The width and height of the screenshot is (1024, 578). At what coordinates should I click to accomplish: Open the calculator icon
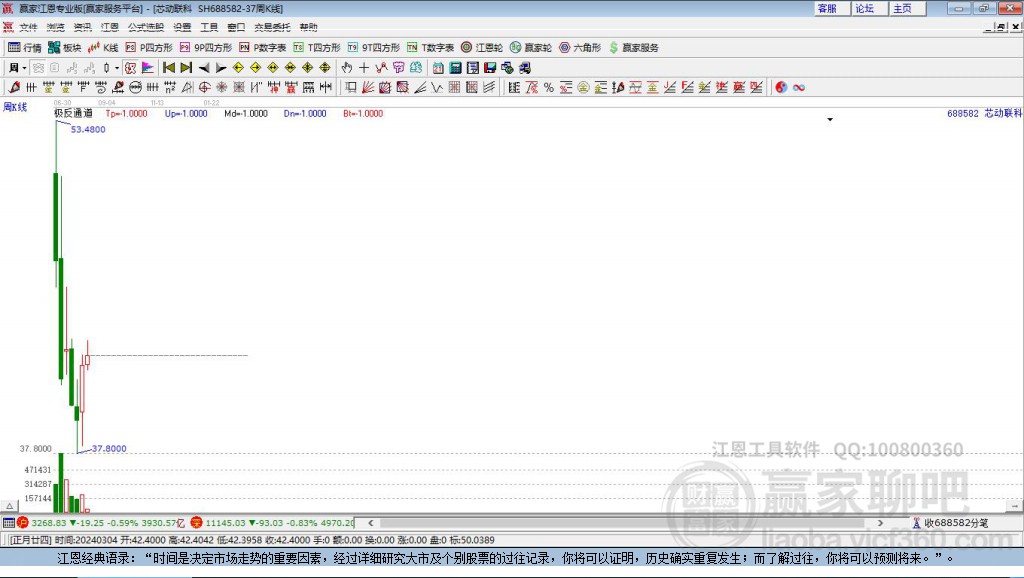pyautogui.click(x=455, y=68)
